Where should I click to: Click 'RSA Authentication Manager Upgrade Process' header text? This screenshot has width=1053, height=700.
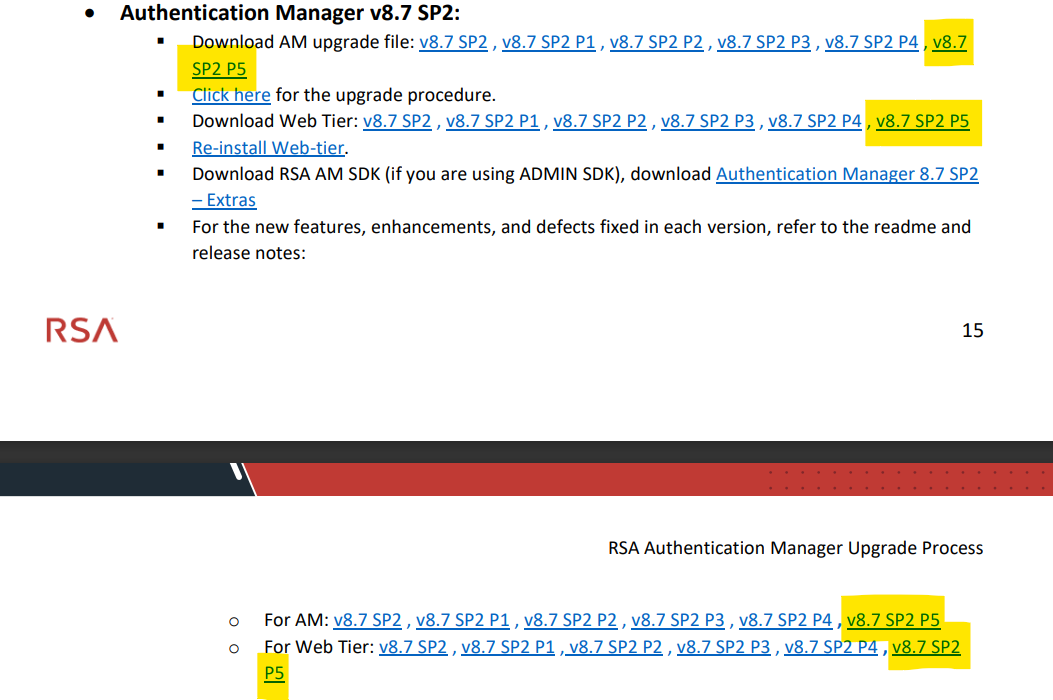pyautogui.click(x=795, y=548)
